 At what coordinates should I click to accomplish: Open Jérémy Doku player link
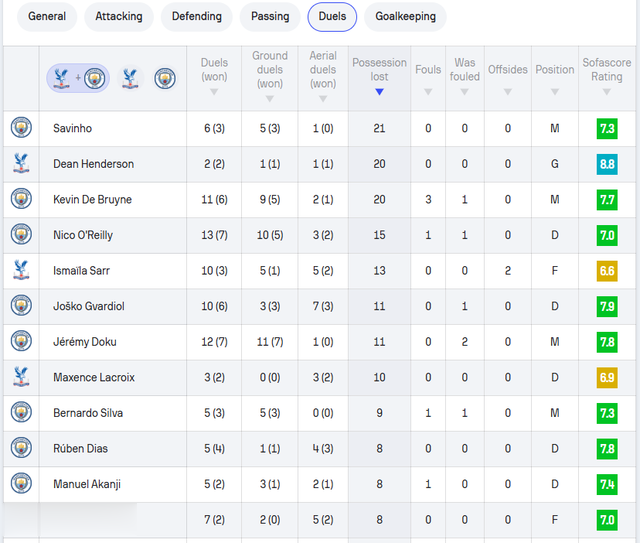coord(85,342)
